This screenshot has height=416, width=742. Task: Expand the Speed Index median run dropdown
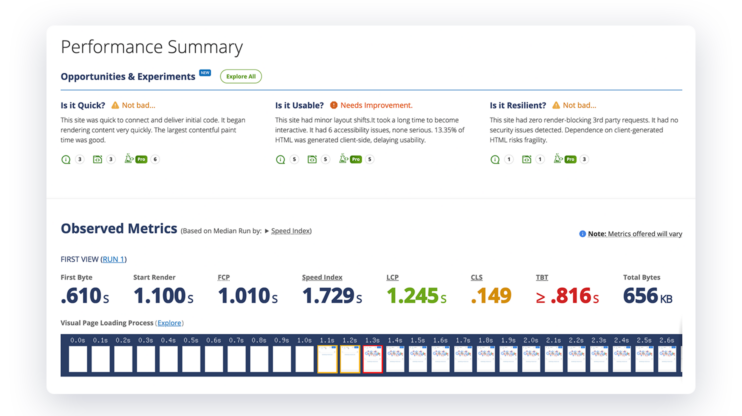click(288, 231)
